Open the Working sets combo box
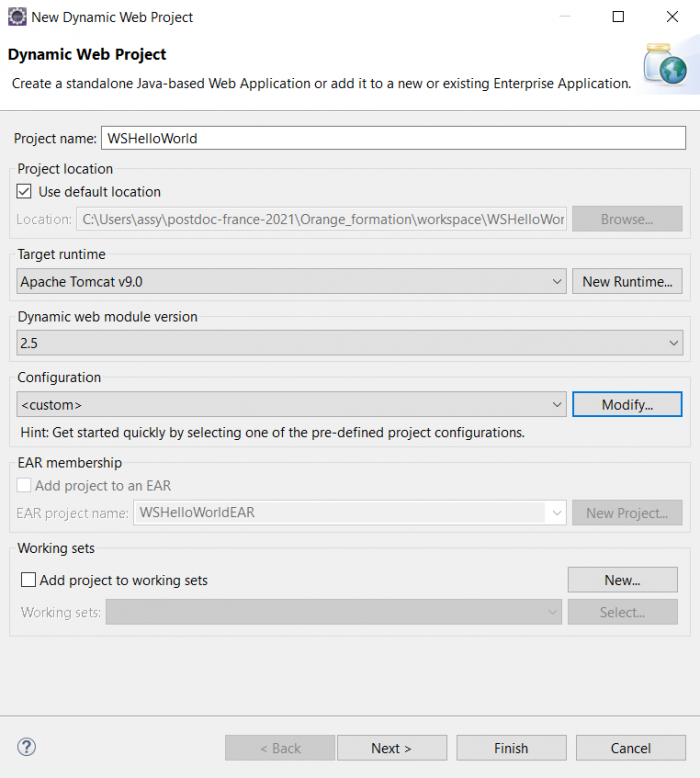Screen dimensions: 700x778 point(333,612)
